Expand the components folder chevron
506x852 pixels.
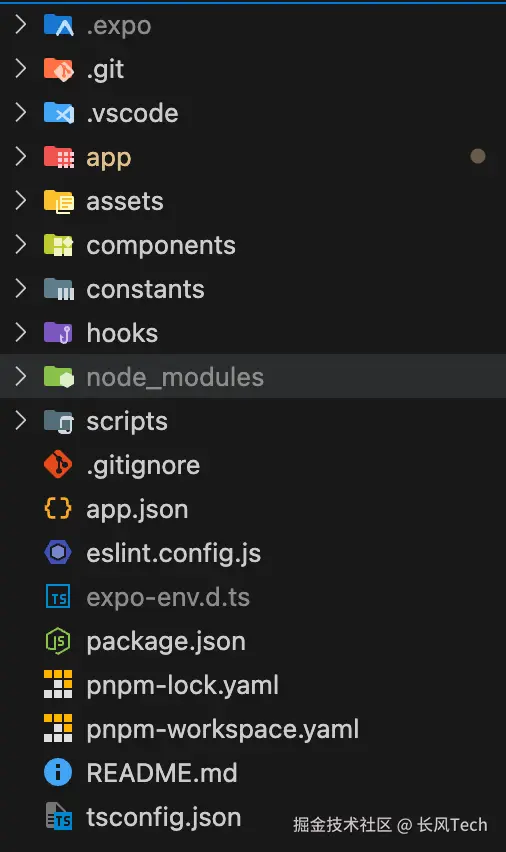coord(21,245)
